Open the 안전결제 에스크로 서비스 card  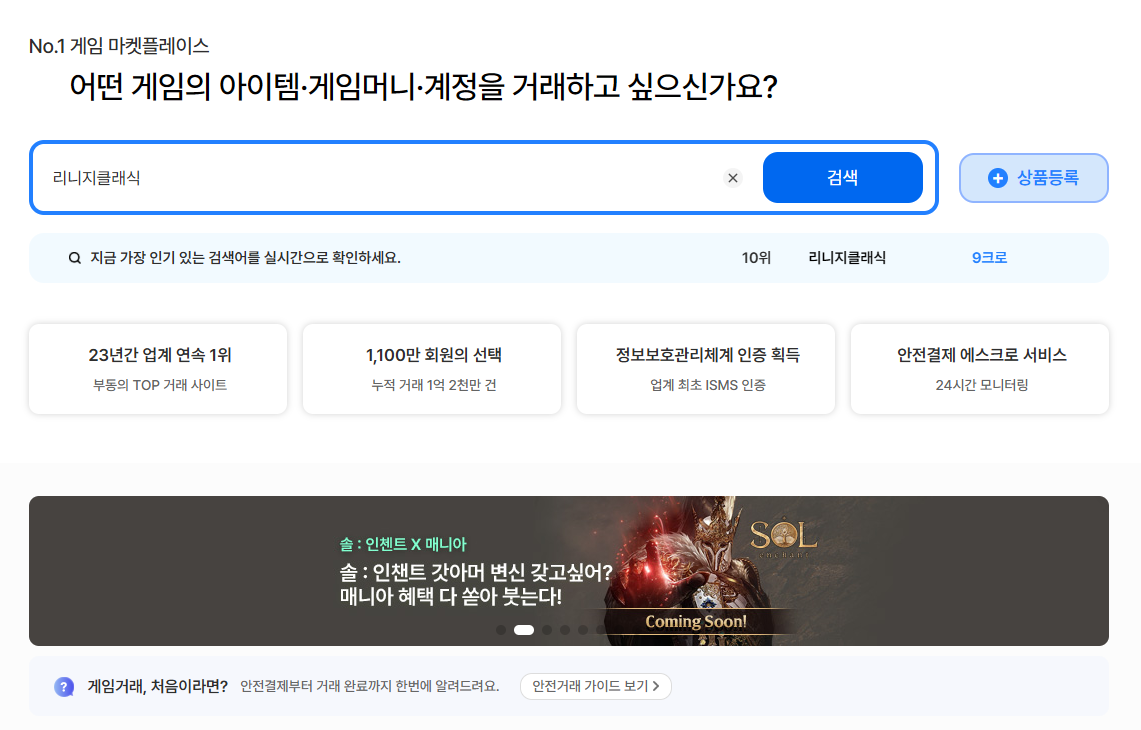click(x=980, y=369)
